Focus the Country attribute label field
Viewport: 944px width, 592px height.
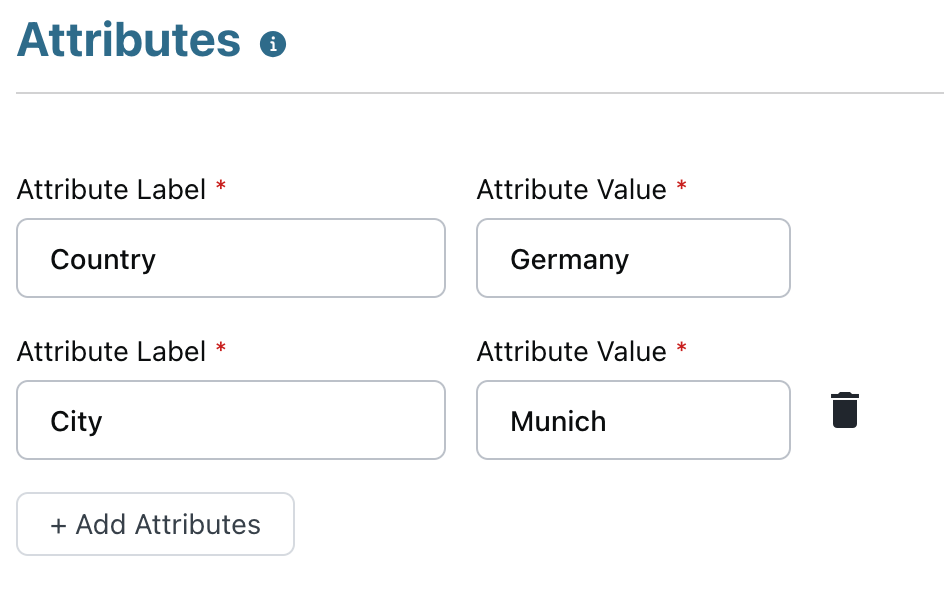230,259
